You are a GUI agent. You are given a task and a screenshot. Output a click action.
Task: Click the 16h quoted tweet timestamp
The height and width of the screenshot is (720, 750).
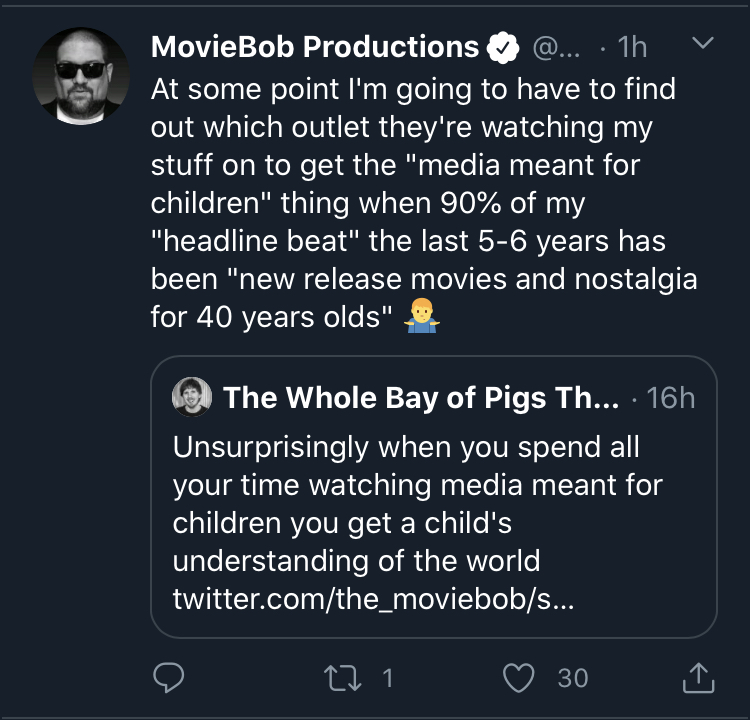point(671,398)
